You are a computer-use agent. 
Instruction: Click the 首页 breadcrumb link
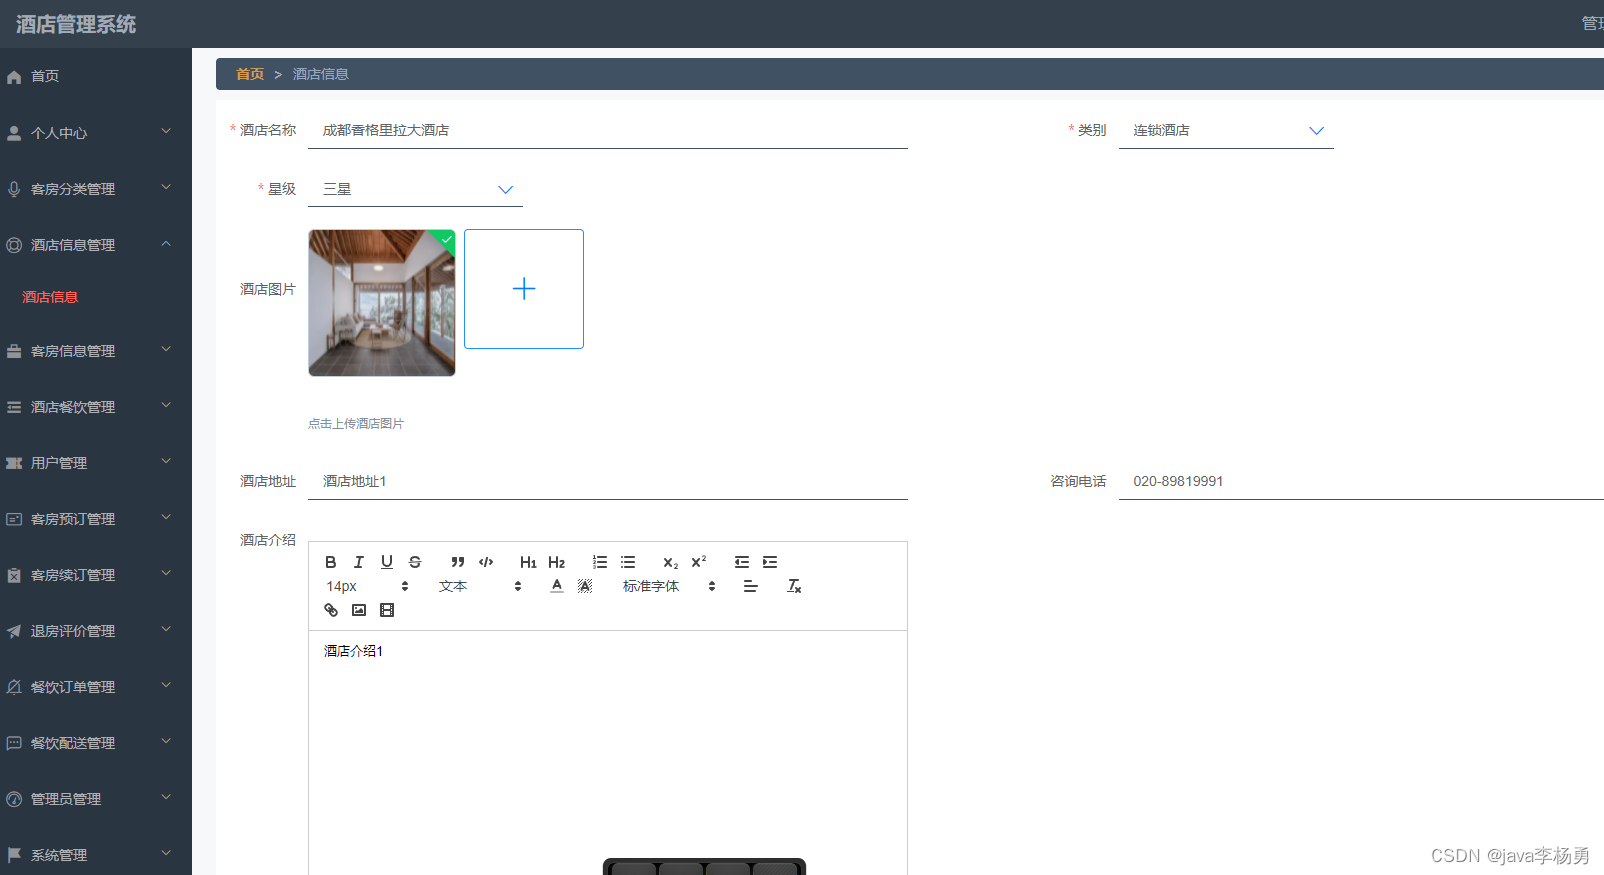250,74
